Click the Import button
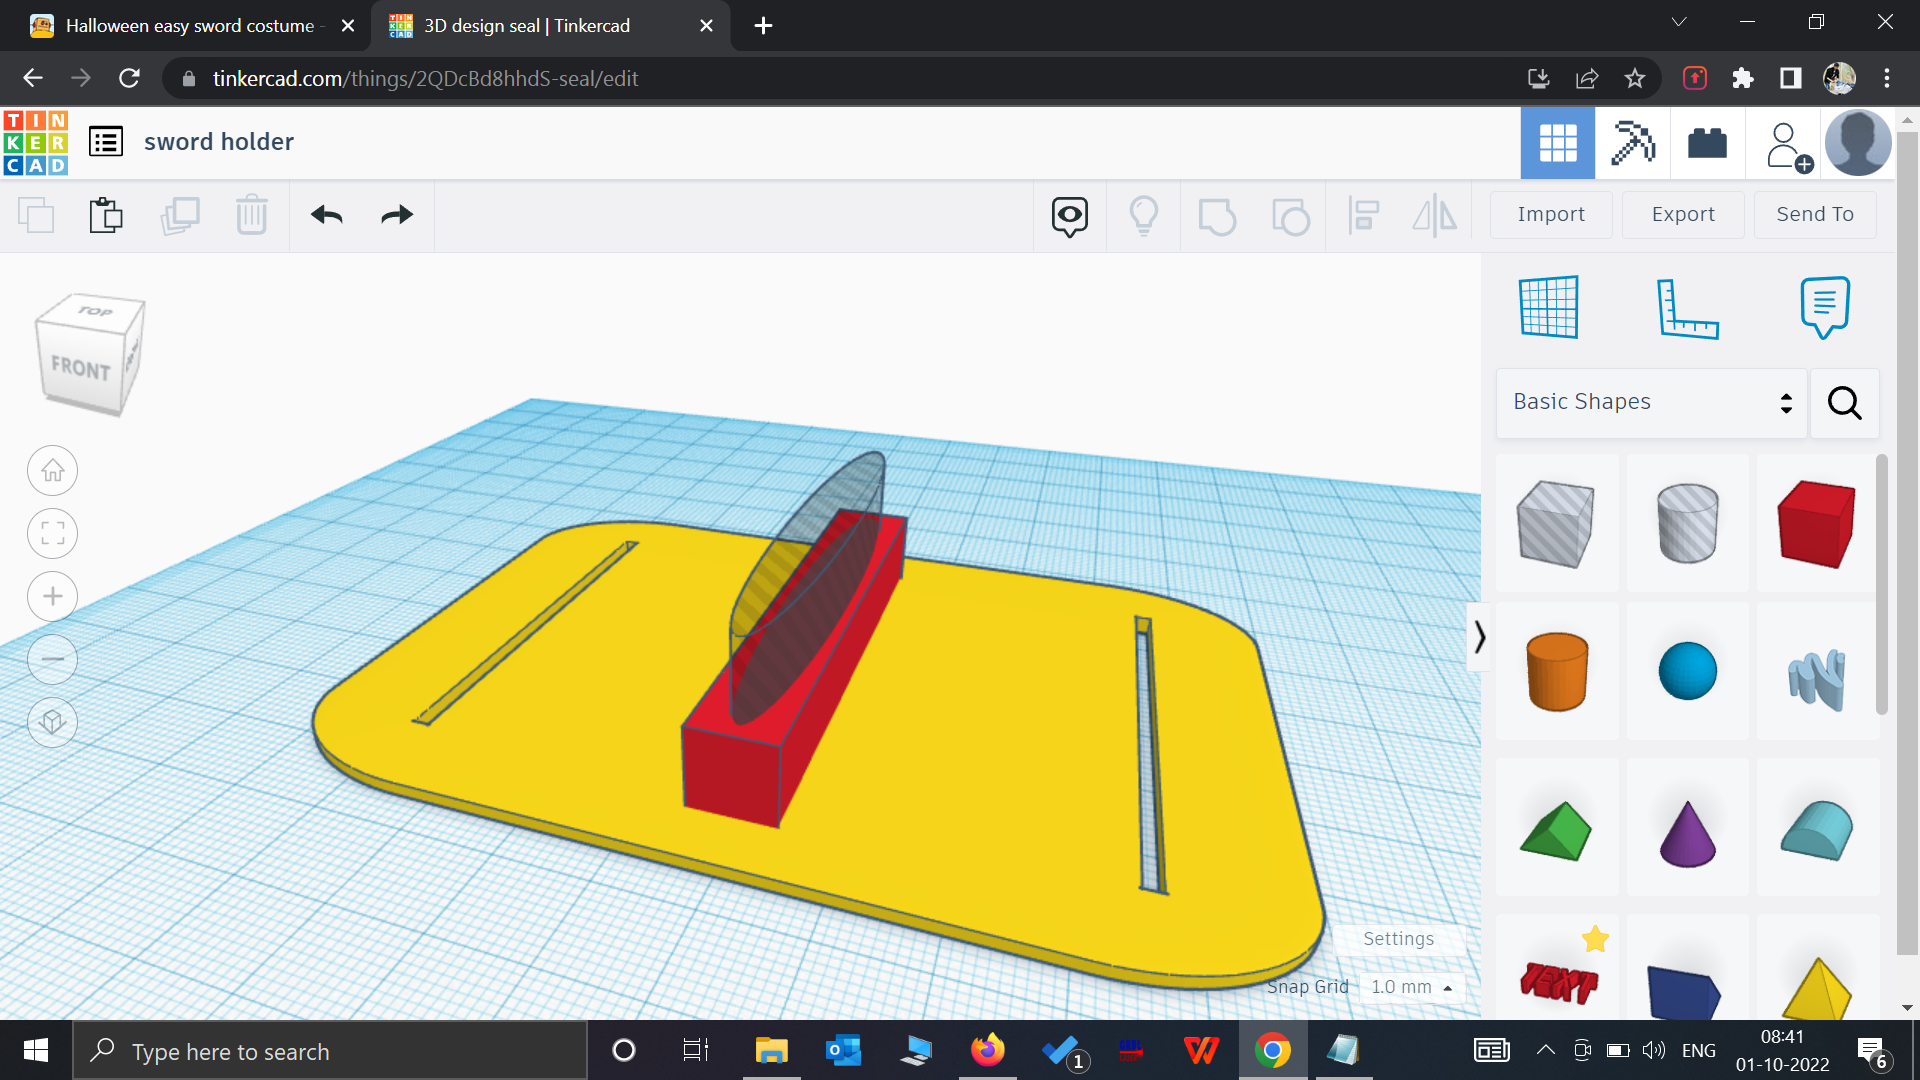 tap(1550, 214)
